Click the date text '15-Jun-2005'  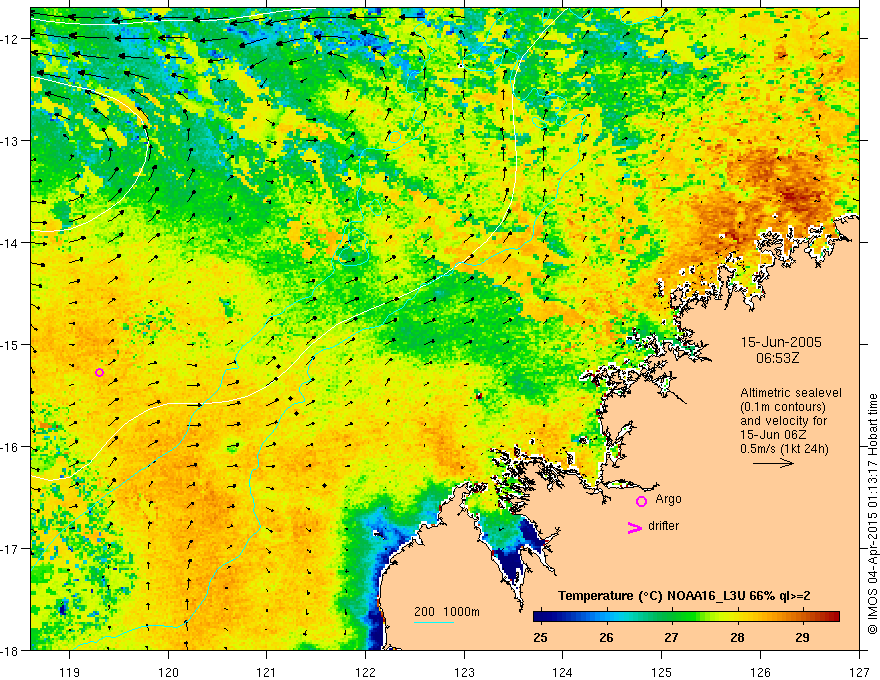coord(781,342)
